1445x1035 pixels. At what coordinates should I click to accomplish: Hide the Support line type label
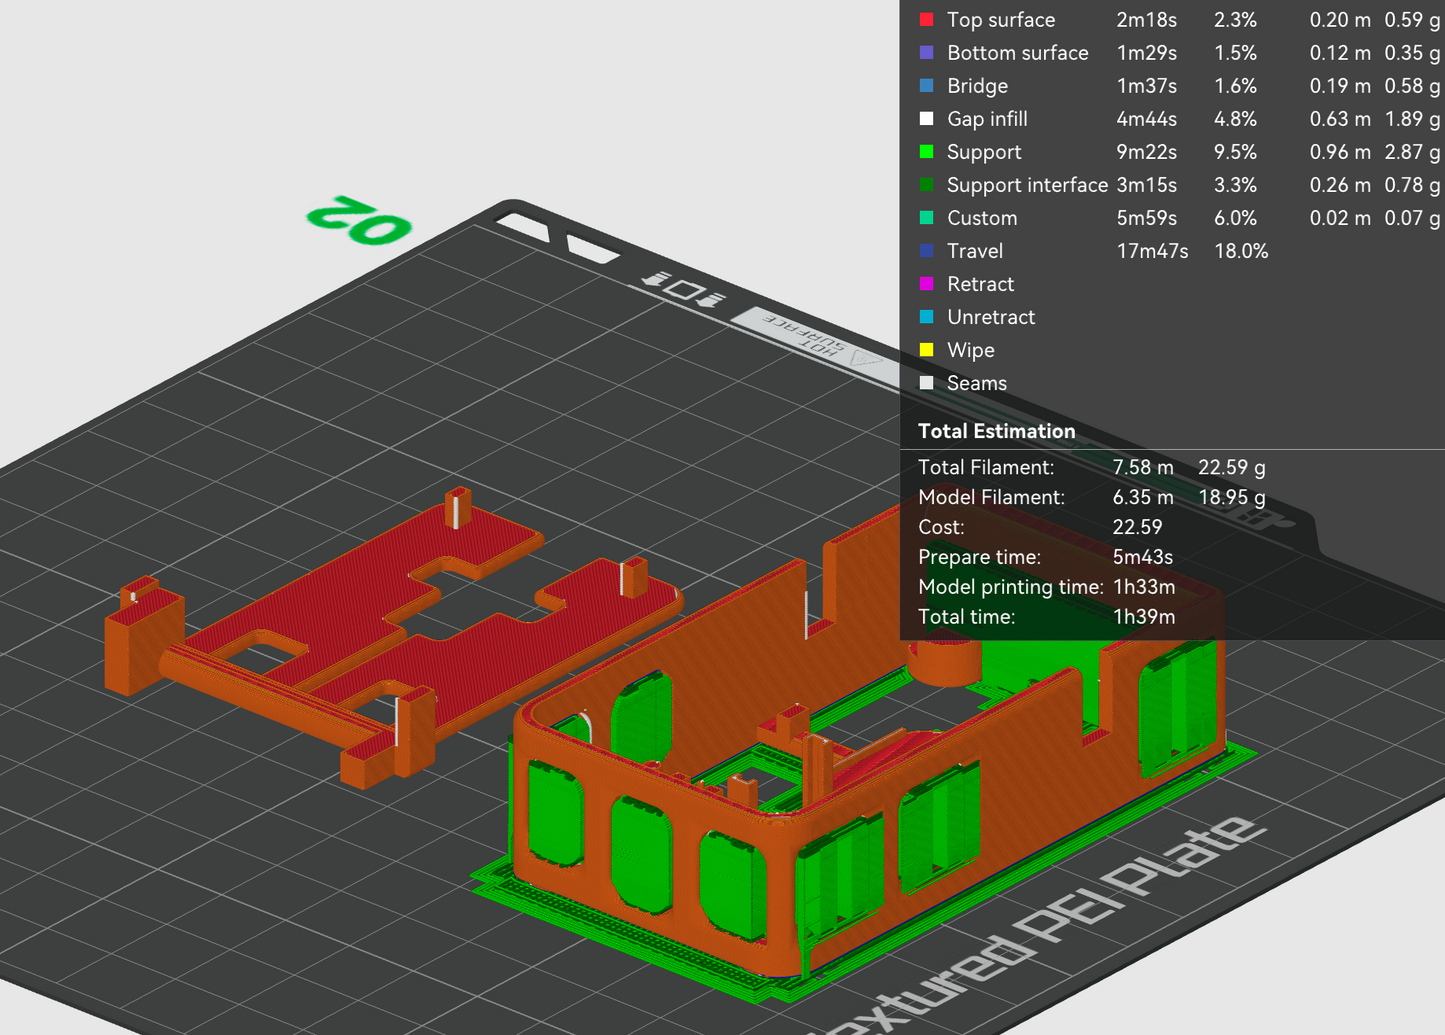click(x=984, y=152)
